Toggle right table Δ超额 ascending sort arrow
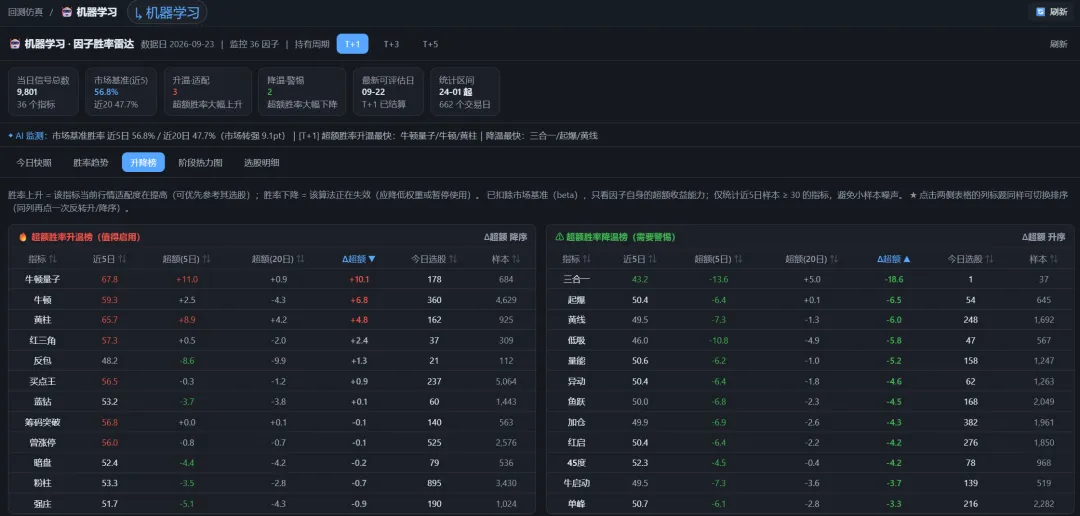Image resolution: width=1080 pixels, height=516 pixels. 906,259
